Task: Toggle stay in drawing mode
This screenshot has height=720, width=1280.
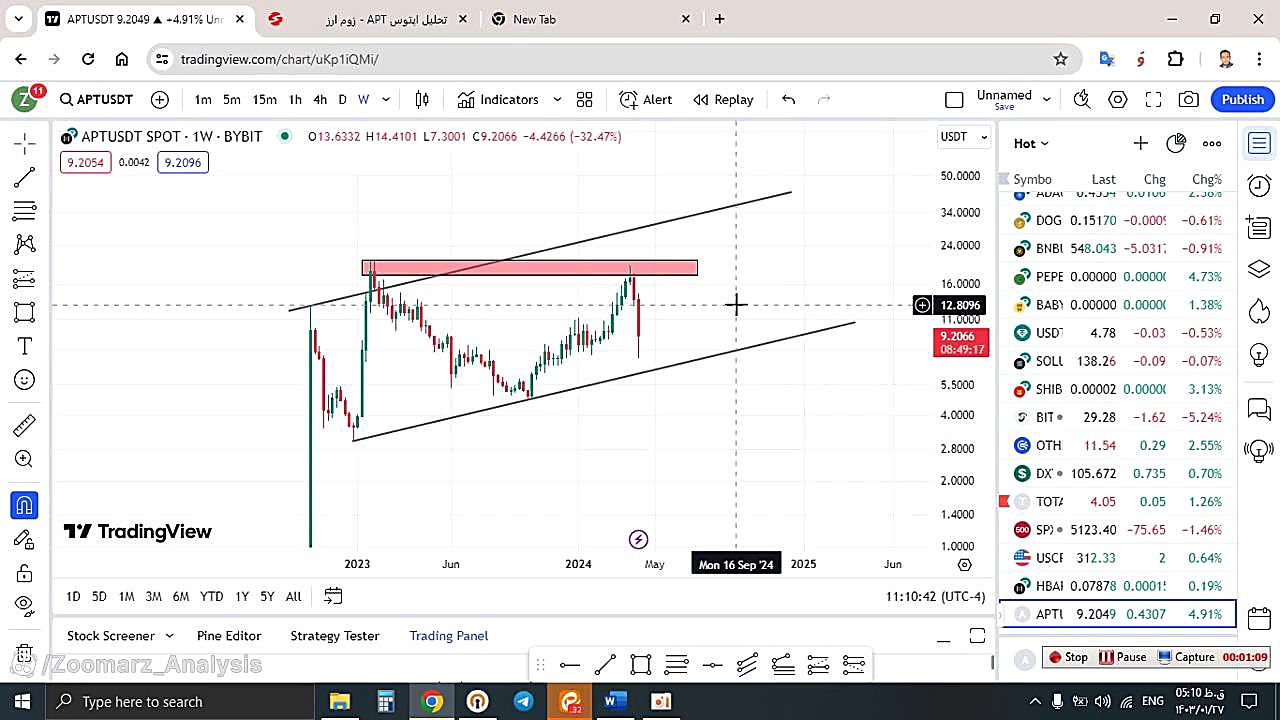Action: 25,539
